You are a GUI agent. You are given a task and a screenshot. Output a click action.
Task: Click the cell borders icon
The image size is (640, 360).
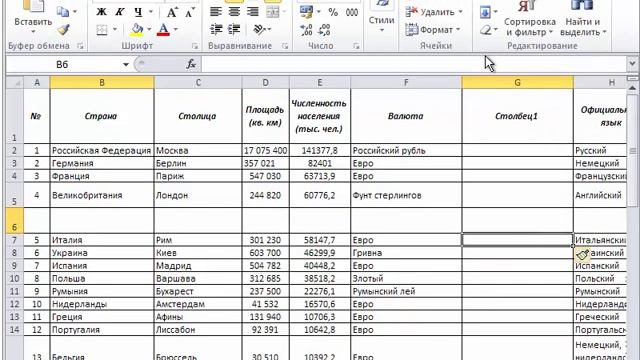coord(102,29)
